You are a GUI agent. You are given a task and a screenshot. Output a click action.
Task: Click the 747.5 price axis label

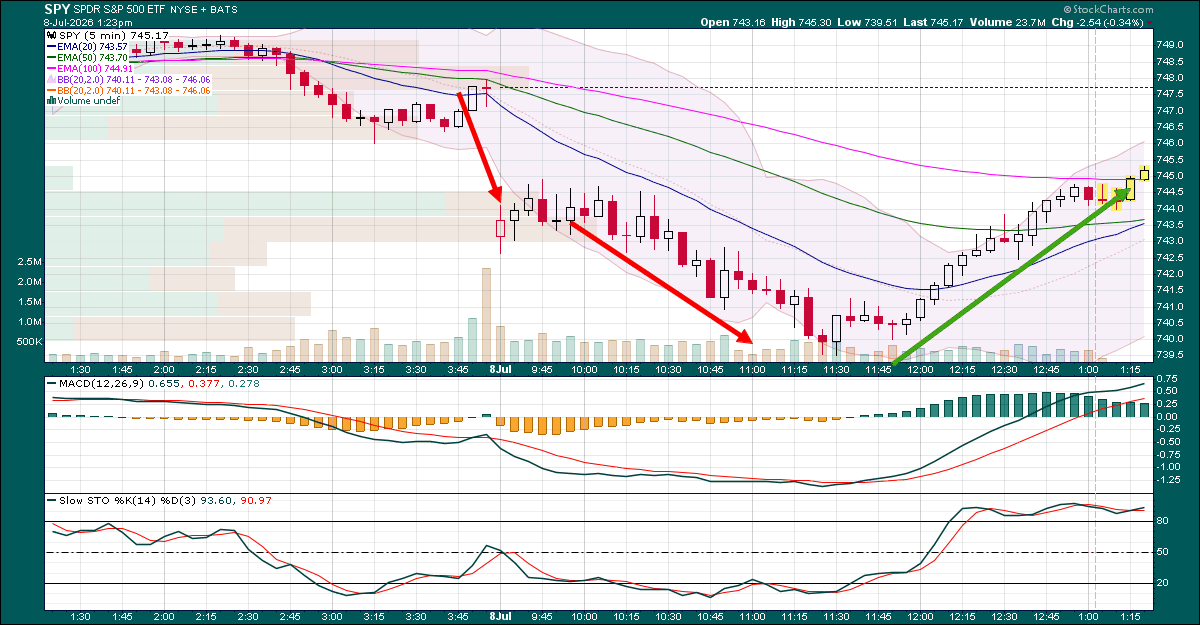1171,94
